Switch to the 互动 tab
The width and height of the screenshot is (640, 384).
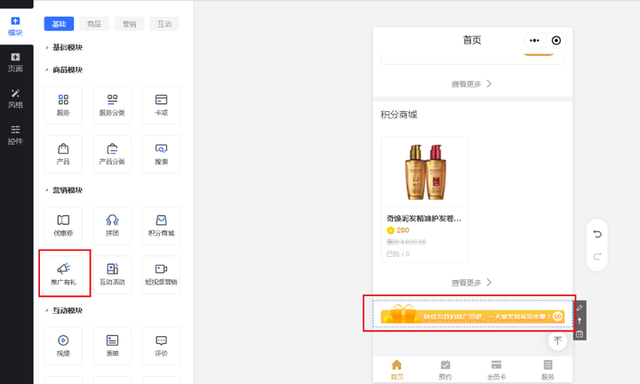coord(164,24)
